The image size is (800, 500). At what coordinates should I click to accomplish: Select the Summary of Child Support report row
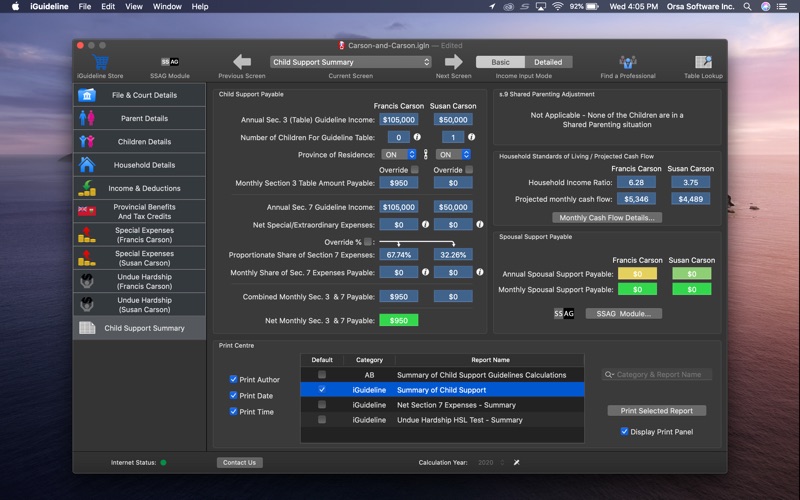tap(442, 390)
